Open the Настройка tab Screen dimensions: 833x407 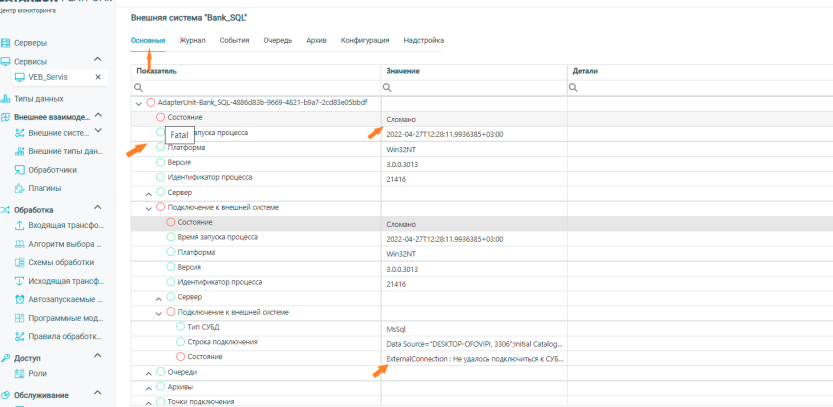(x=423, y=40)
